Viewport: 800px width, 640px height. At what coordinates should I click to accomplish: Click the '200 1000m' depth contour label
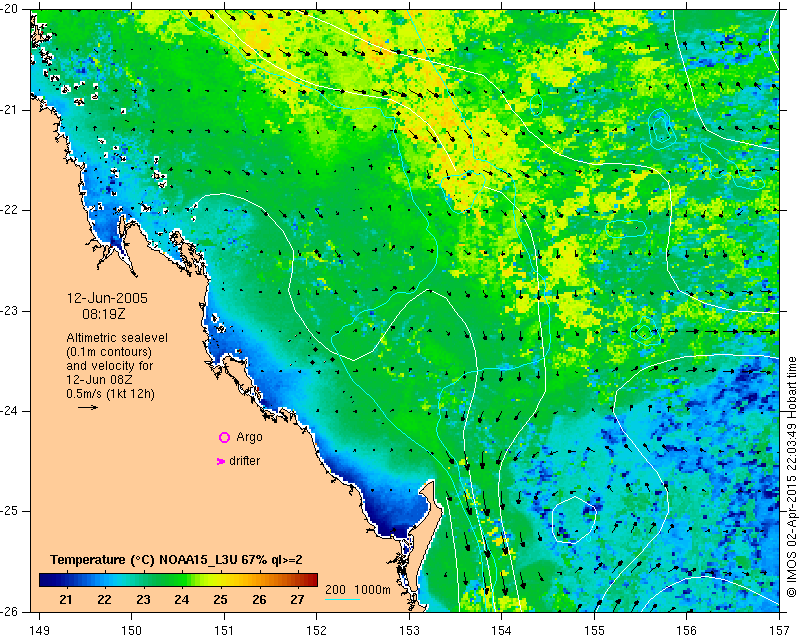(x=358, y=590)
